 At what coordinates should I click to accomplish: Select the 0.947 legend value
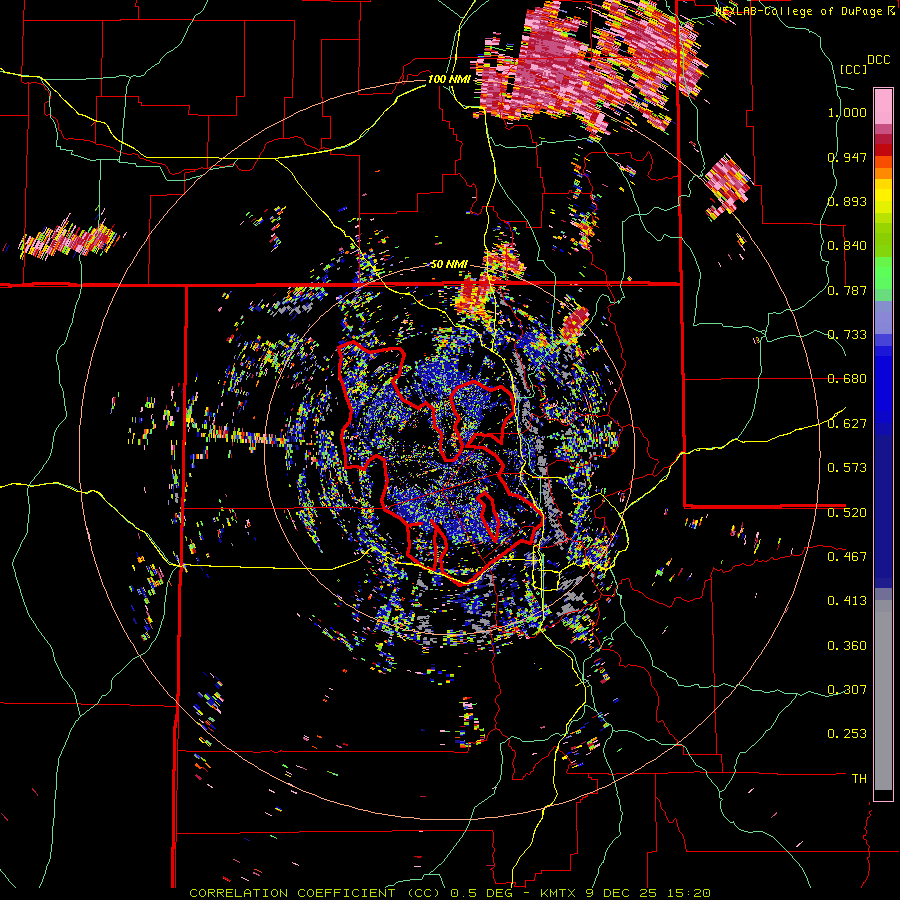coord(847,157)
